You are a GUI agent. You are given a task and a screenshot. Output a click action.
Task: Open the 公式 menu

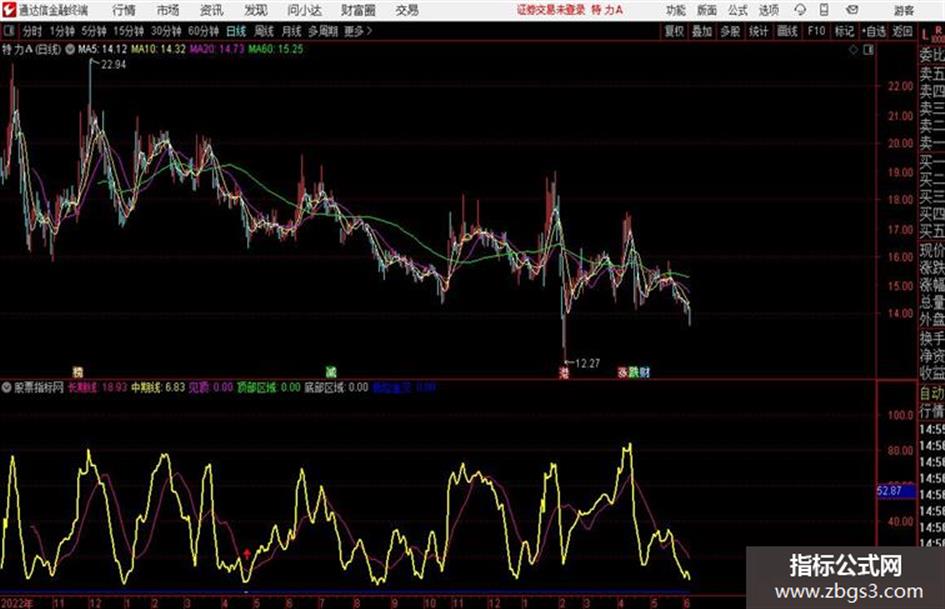point(737,10)
